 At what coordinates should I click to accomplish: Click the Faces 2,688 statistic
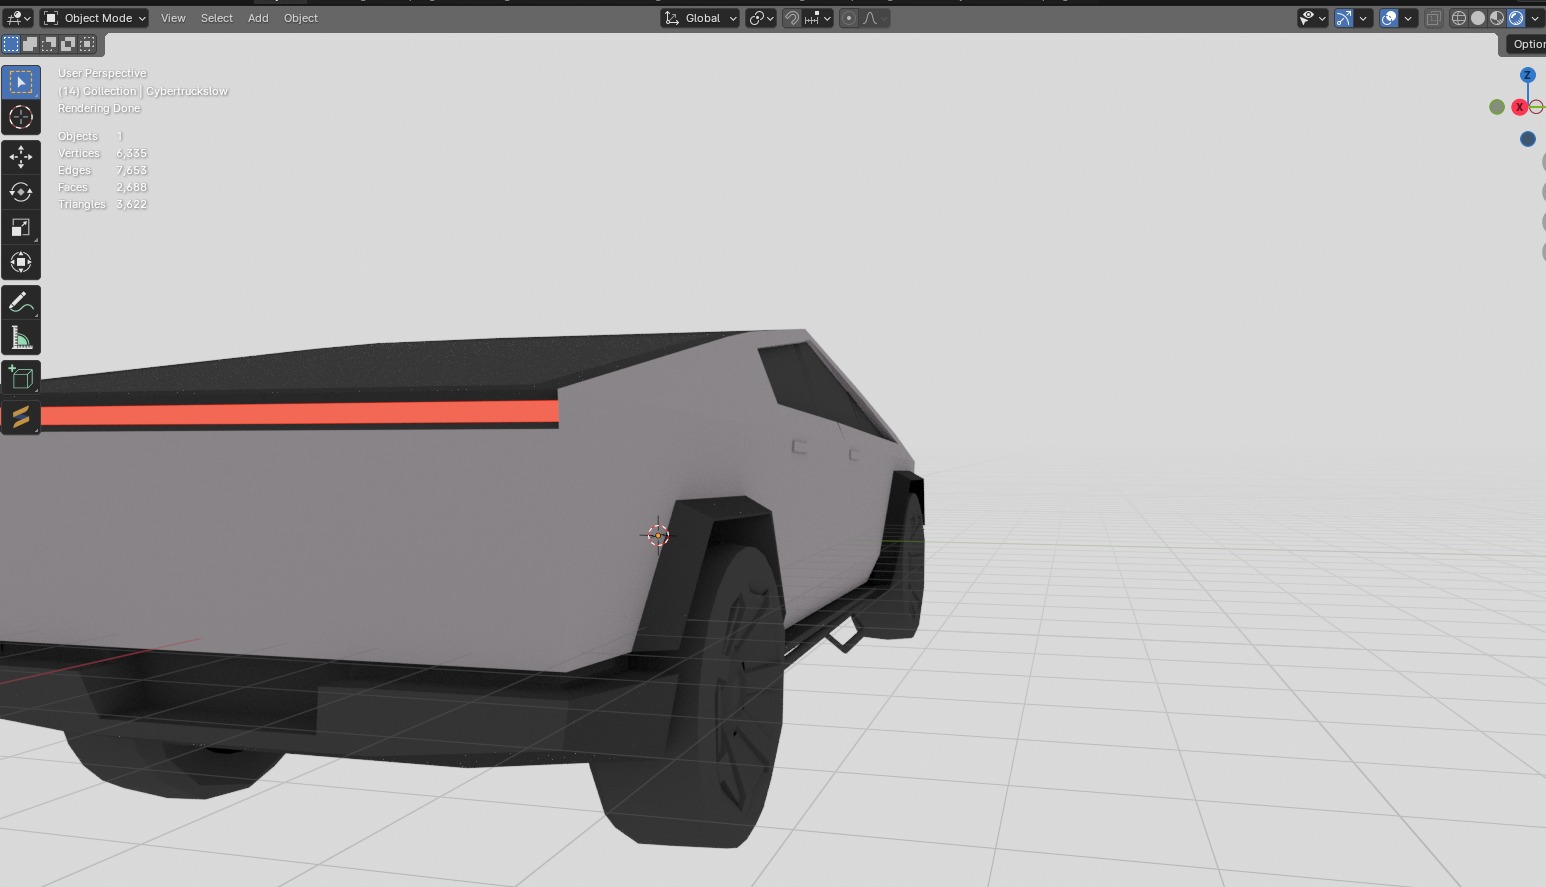click(102, 187)
